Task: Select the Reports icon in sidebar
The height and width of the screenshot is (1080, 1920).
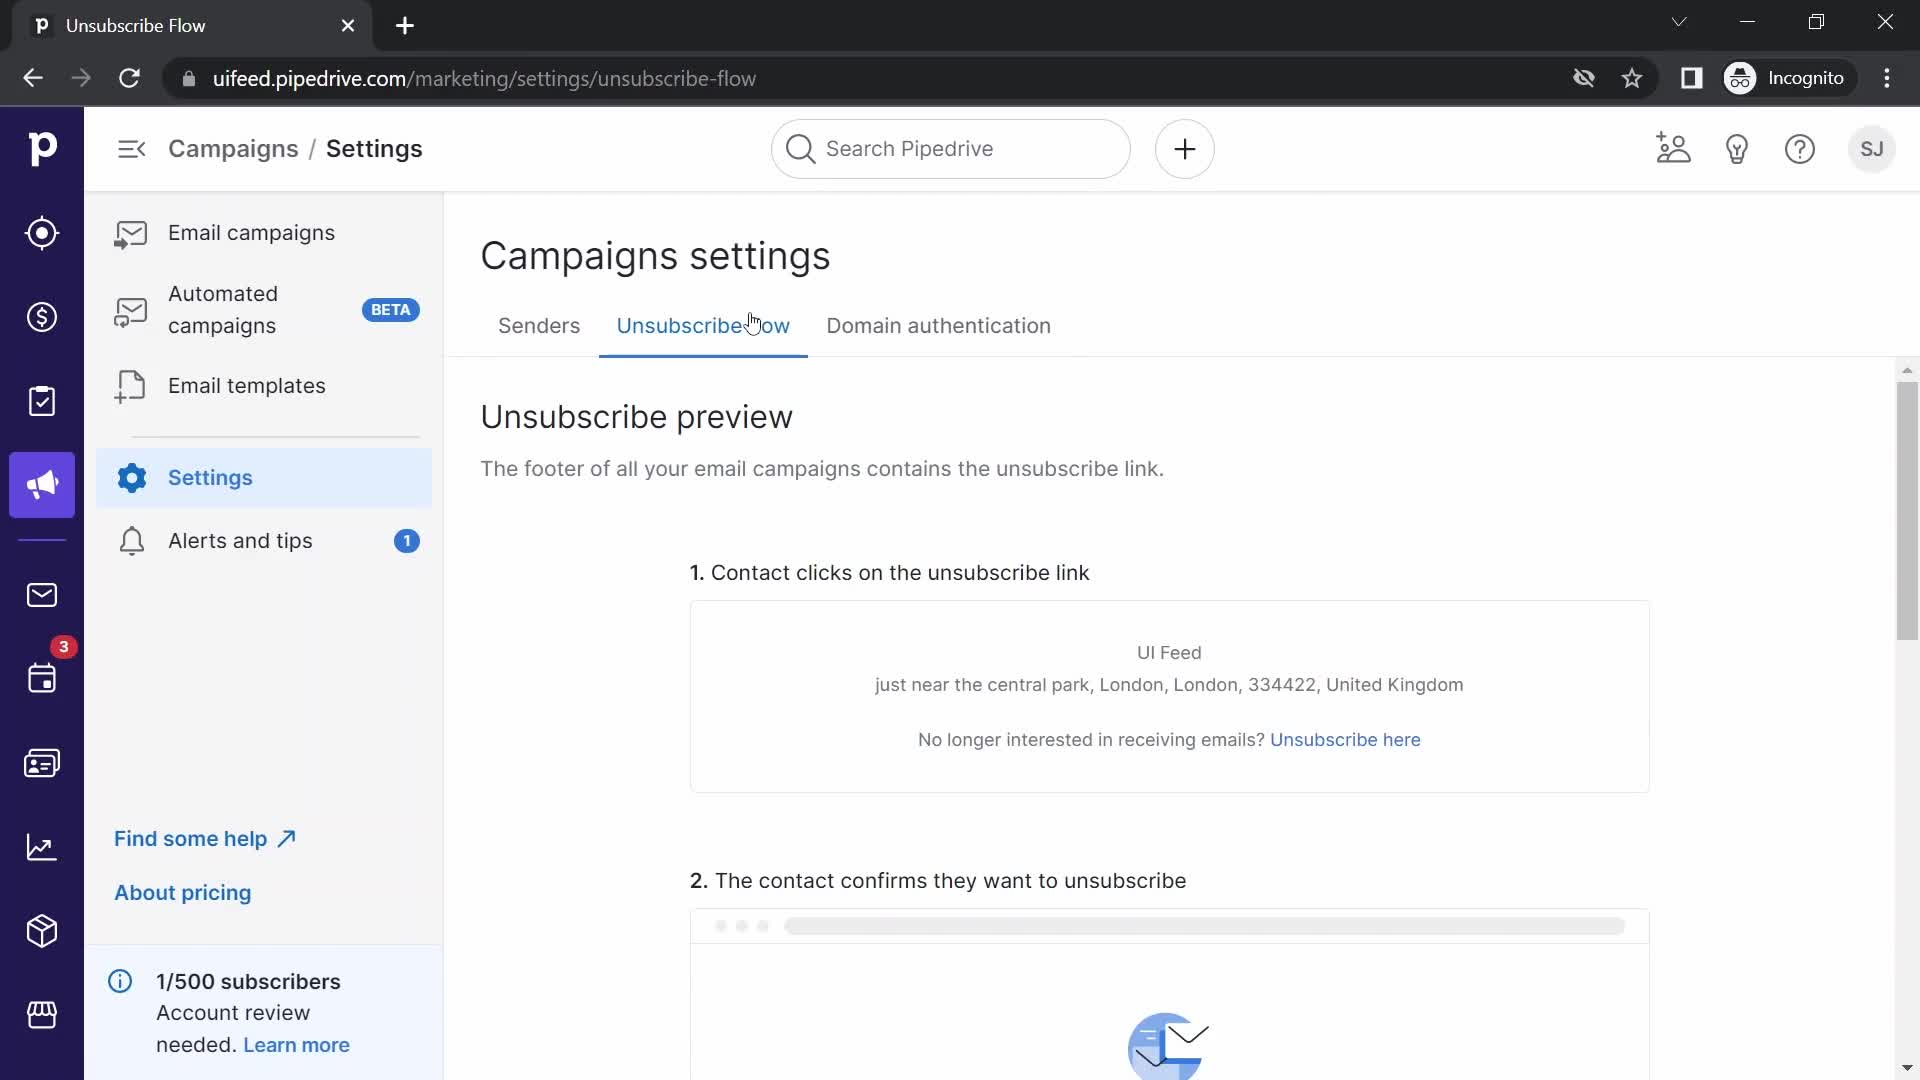Action: [42, 847]
